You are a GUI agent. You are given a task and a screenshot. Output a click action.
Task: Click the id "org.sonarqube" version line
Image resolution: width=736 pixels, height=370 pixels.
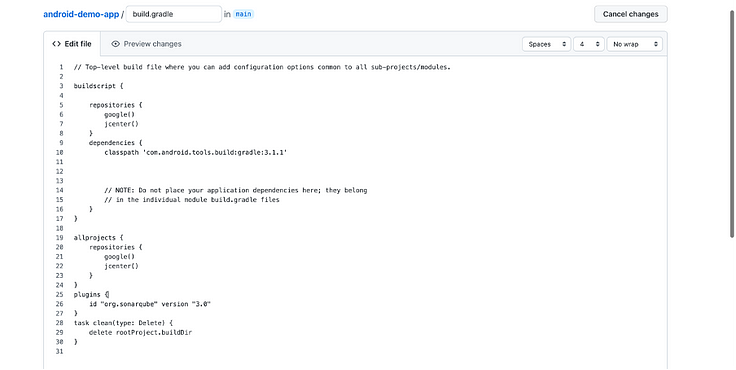(x=150, y=304)
